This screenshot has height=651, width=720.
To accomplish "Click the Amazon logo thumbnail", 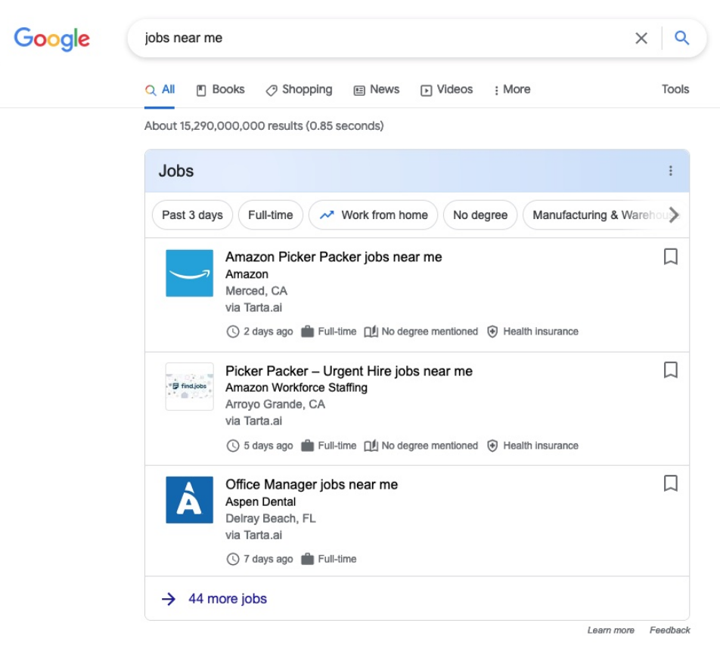I will (x=189, y=273).
